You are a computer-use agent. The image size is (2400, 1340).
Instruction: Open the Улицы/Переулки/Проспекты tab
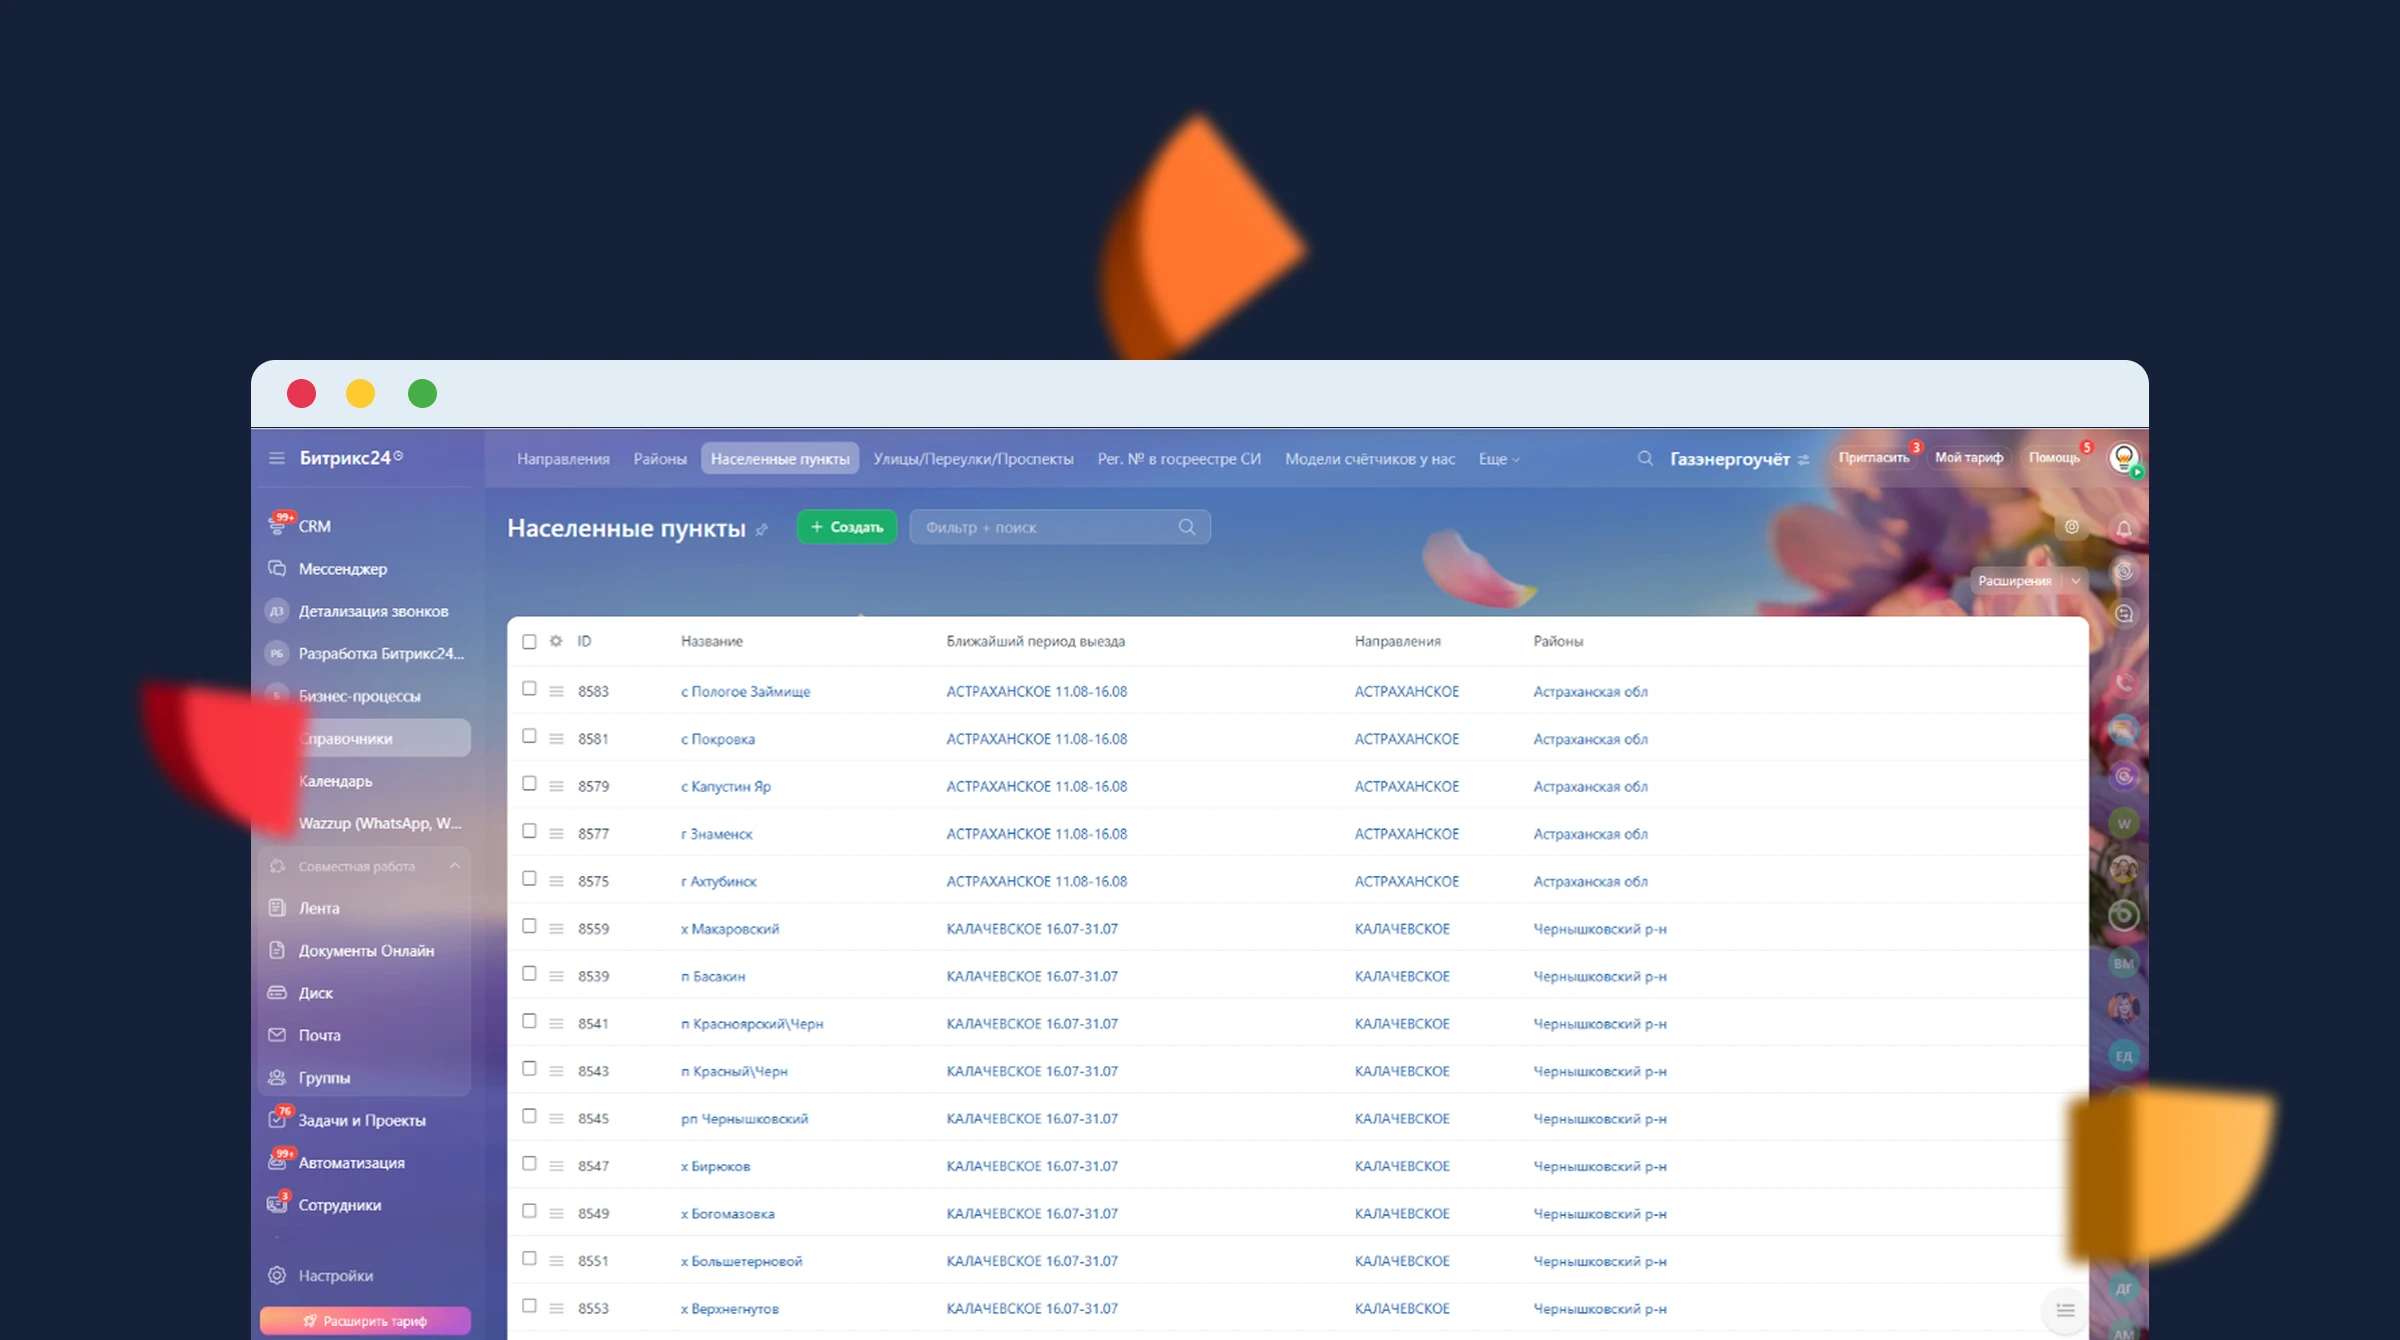coord(973,459)
